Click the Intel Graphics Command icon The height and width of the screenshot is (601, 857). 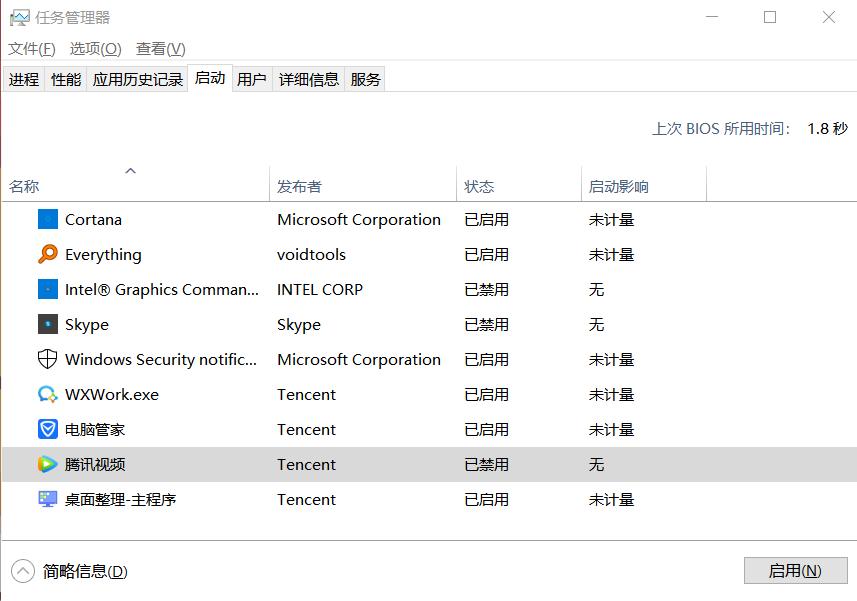(x=45, y=289)
